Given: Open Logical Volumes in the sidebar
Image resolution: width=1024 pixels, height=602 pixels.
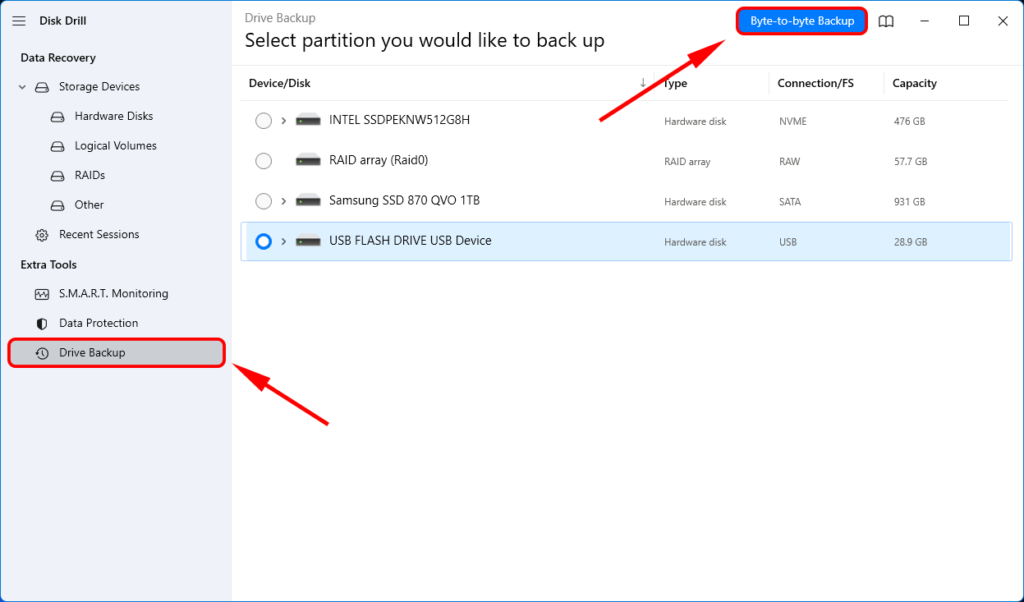Looking at the screenshot, I should pyautogui.click(x=115, y=146).
